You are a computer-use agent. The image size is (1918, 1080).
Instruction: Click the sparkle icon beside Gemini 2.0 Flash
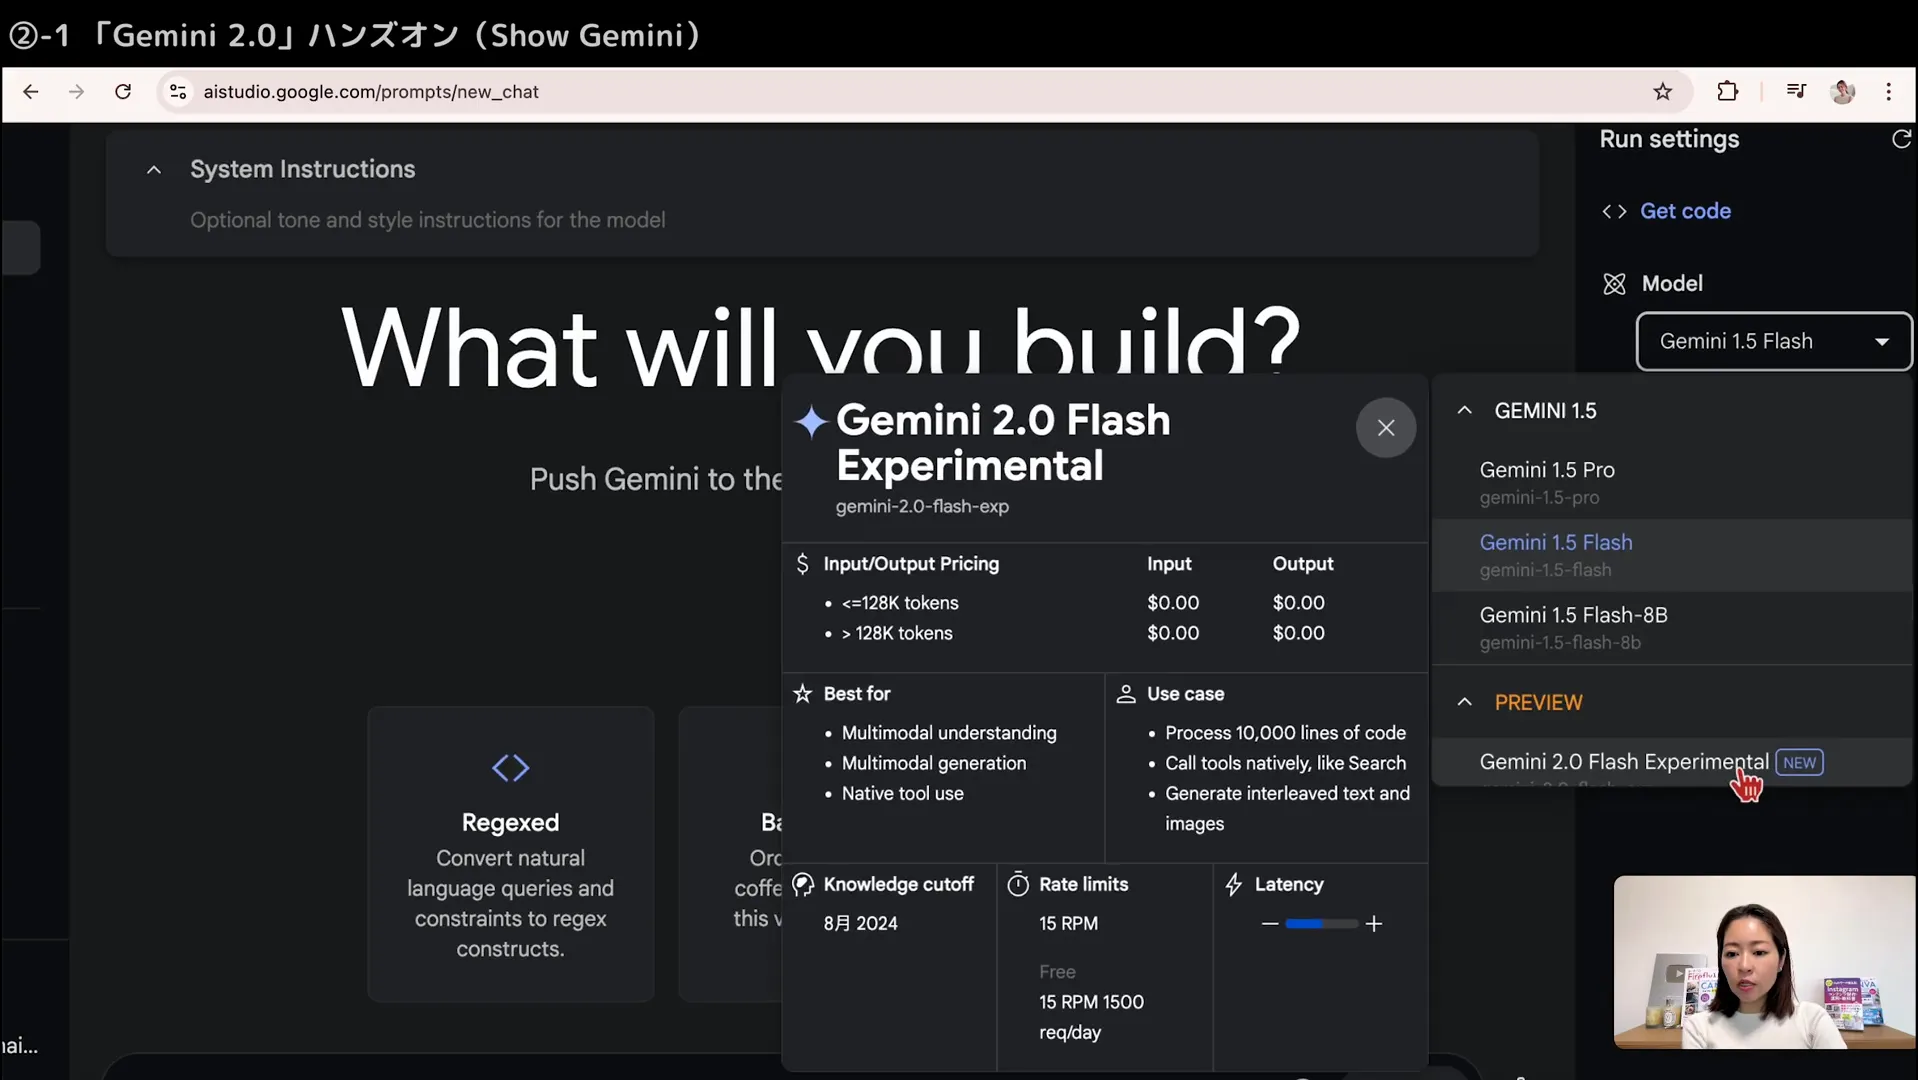(811, 422)
